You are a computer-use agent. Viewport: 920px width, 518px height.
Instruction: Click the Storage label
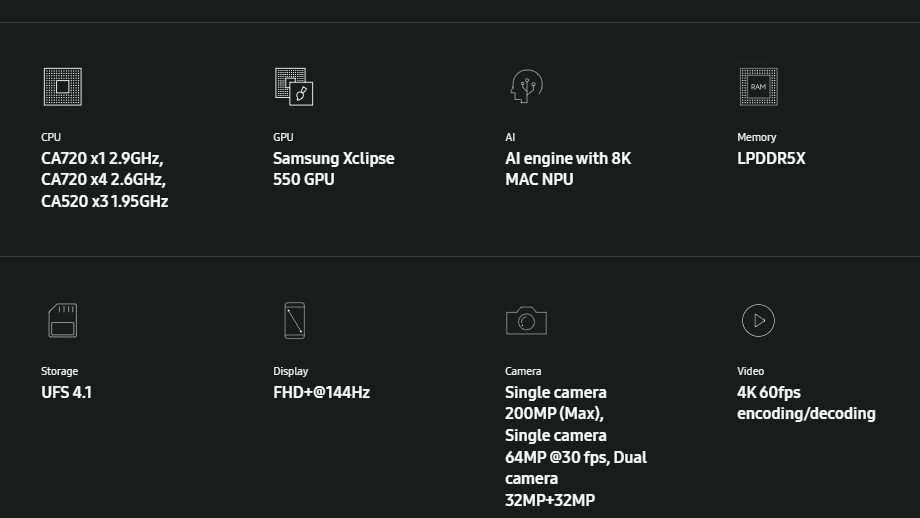(59, 371)
